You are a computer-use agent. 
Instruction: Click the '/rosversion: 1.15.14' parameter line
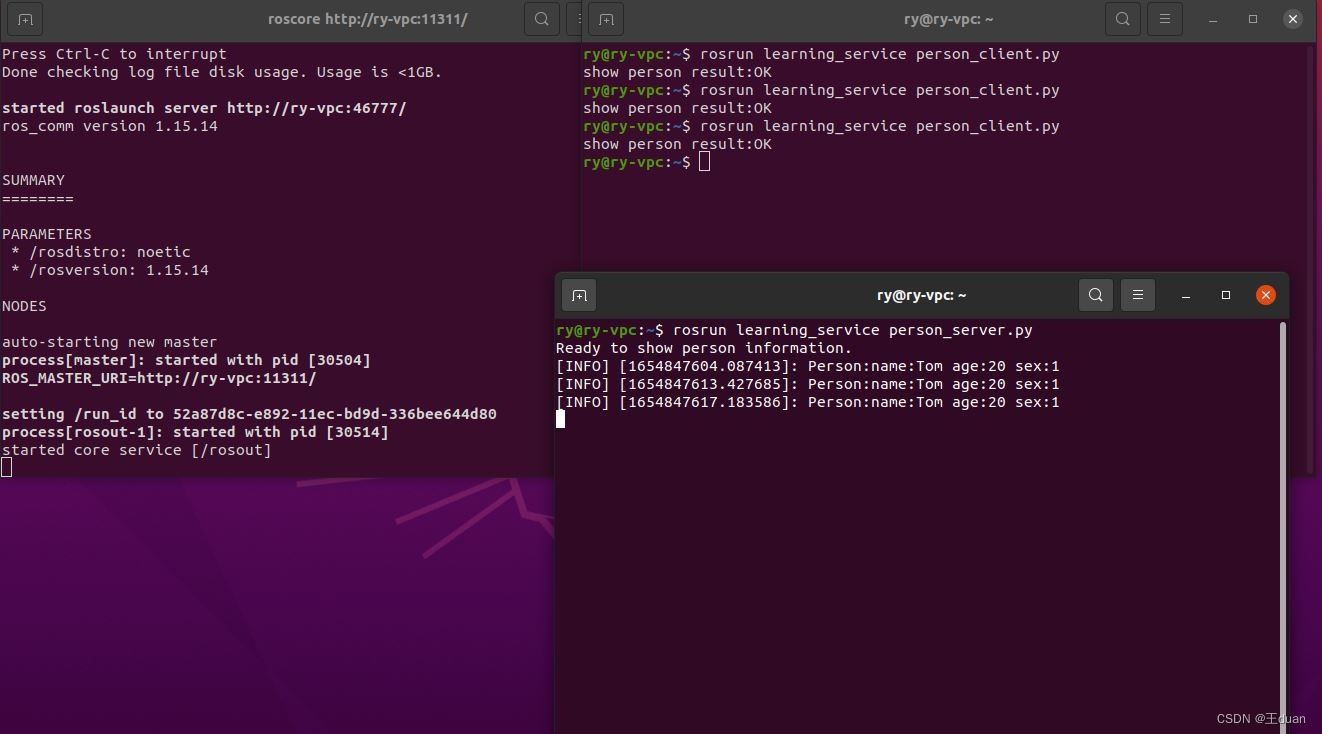109,270
